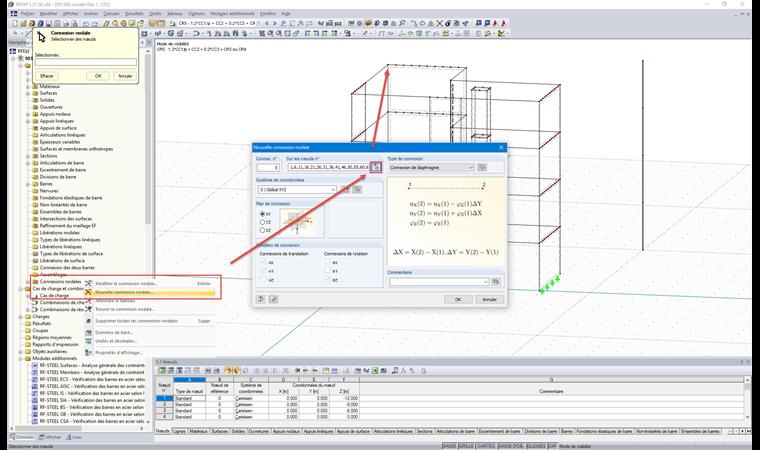Switch to the Appuis nodaux table tab

[x=286, y=431]
